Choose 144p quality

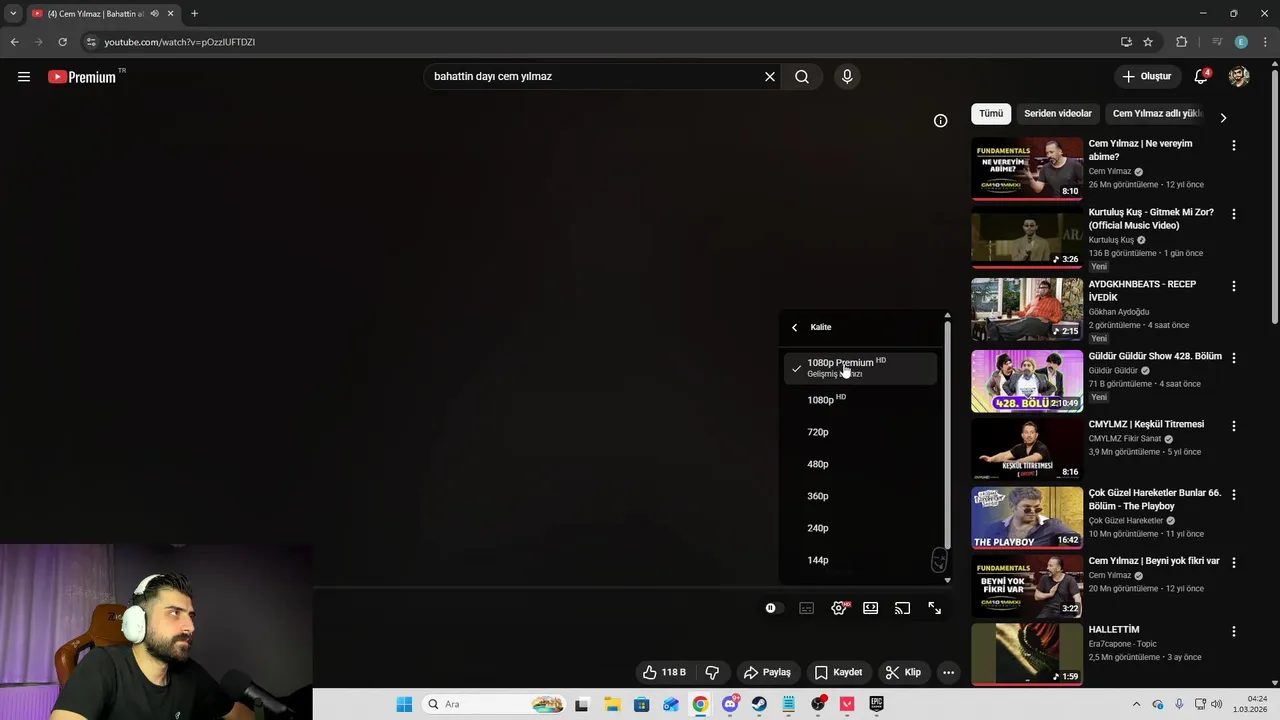point(861,560)
